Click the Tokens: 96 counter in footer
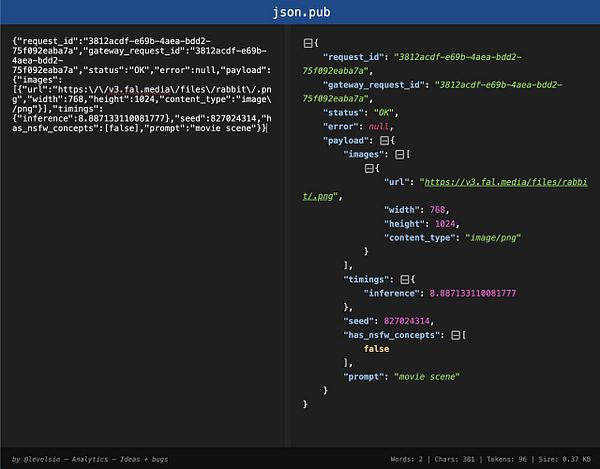The width and height of the screenshot is (600, 469). (x=507, y=459)
